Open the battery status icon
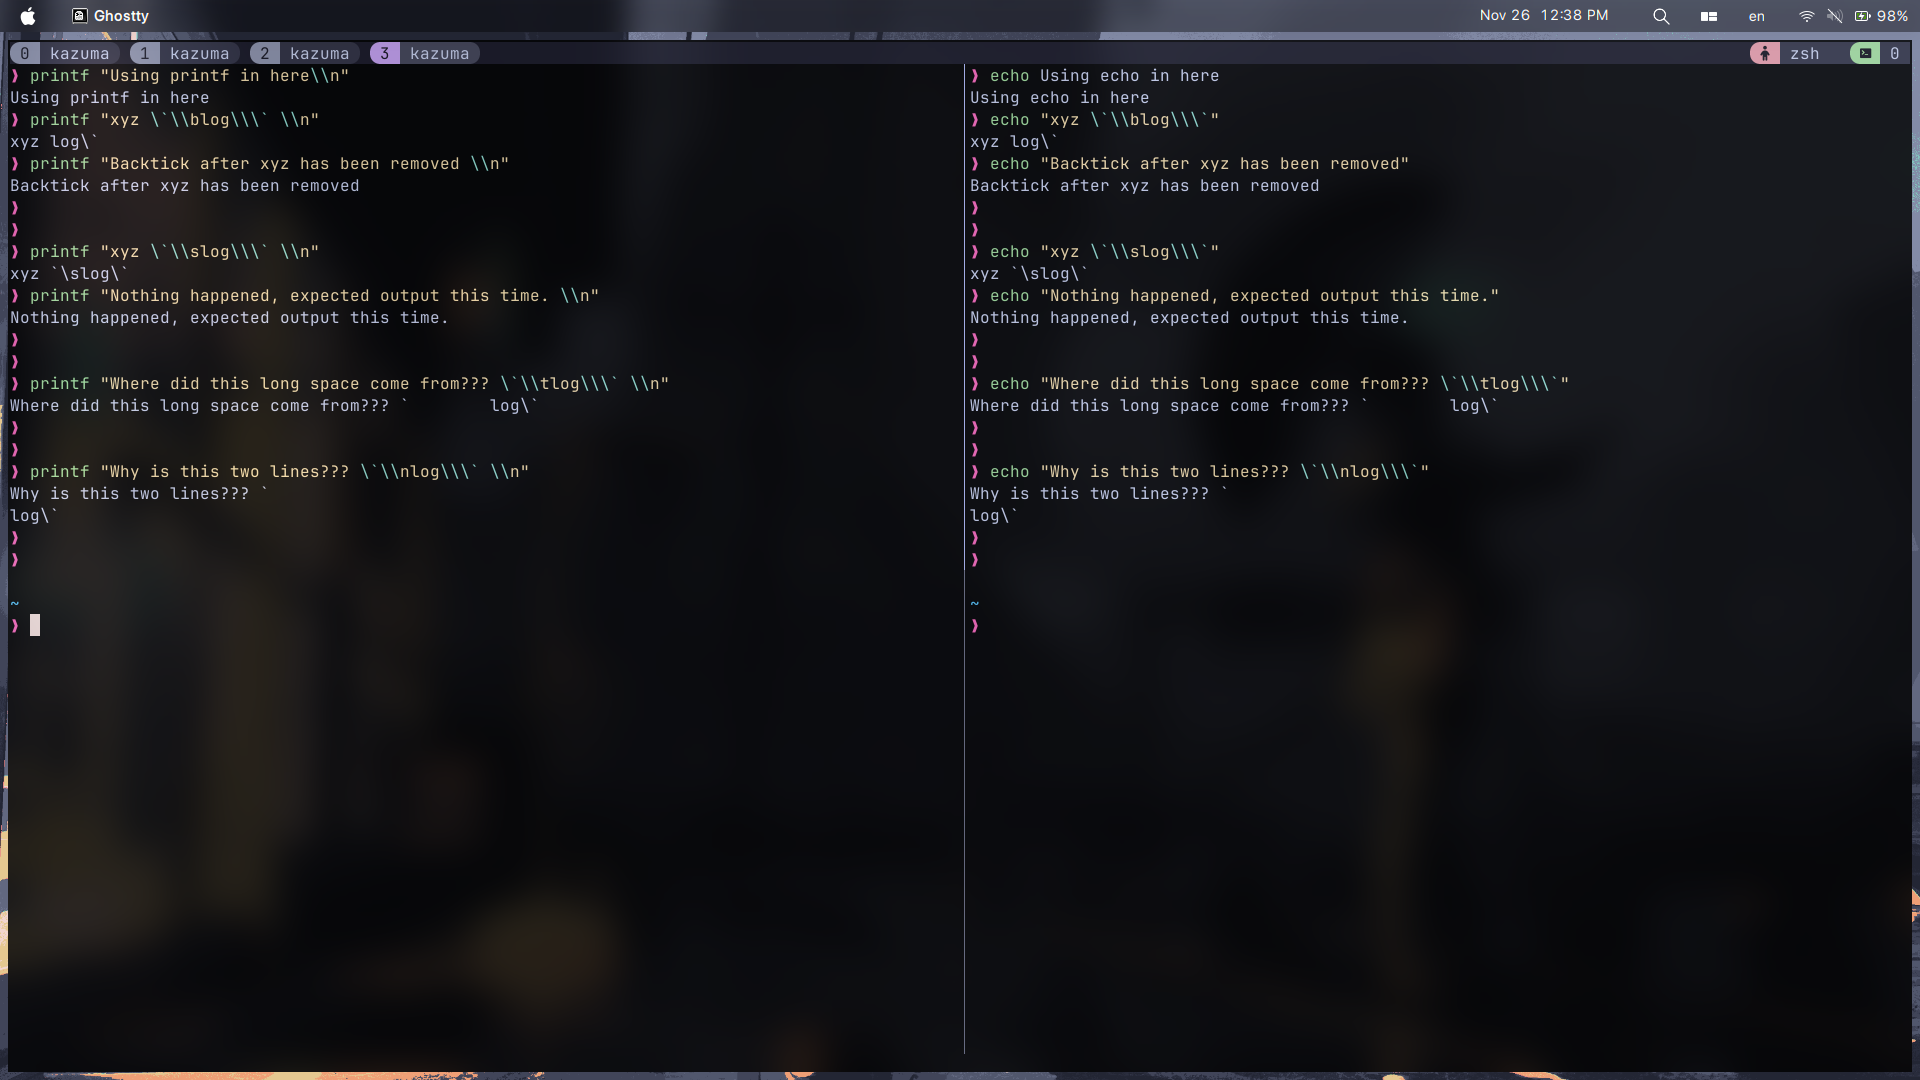 tap(1863, 16)
